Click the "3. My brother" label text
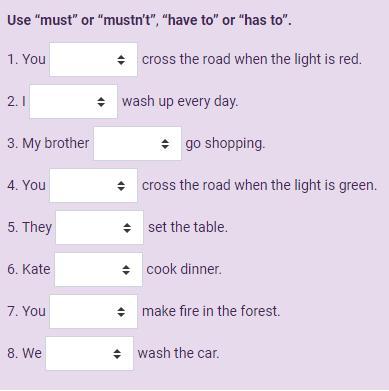The width and height of the screenshot is (389, 391). (x=48, y=143)
